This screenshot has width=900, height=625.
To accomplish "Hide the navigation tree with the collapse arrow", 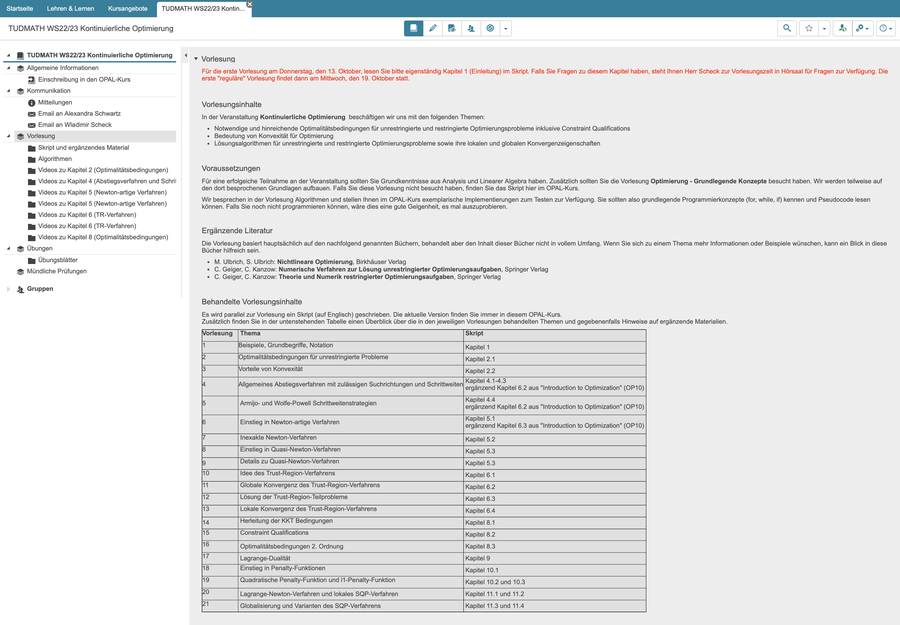I will click(x=185, y=55).
